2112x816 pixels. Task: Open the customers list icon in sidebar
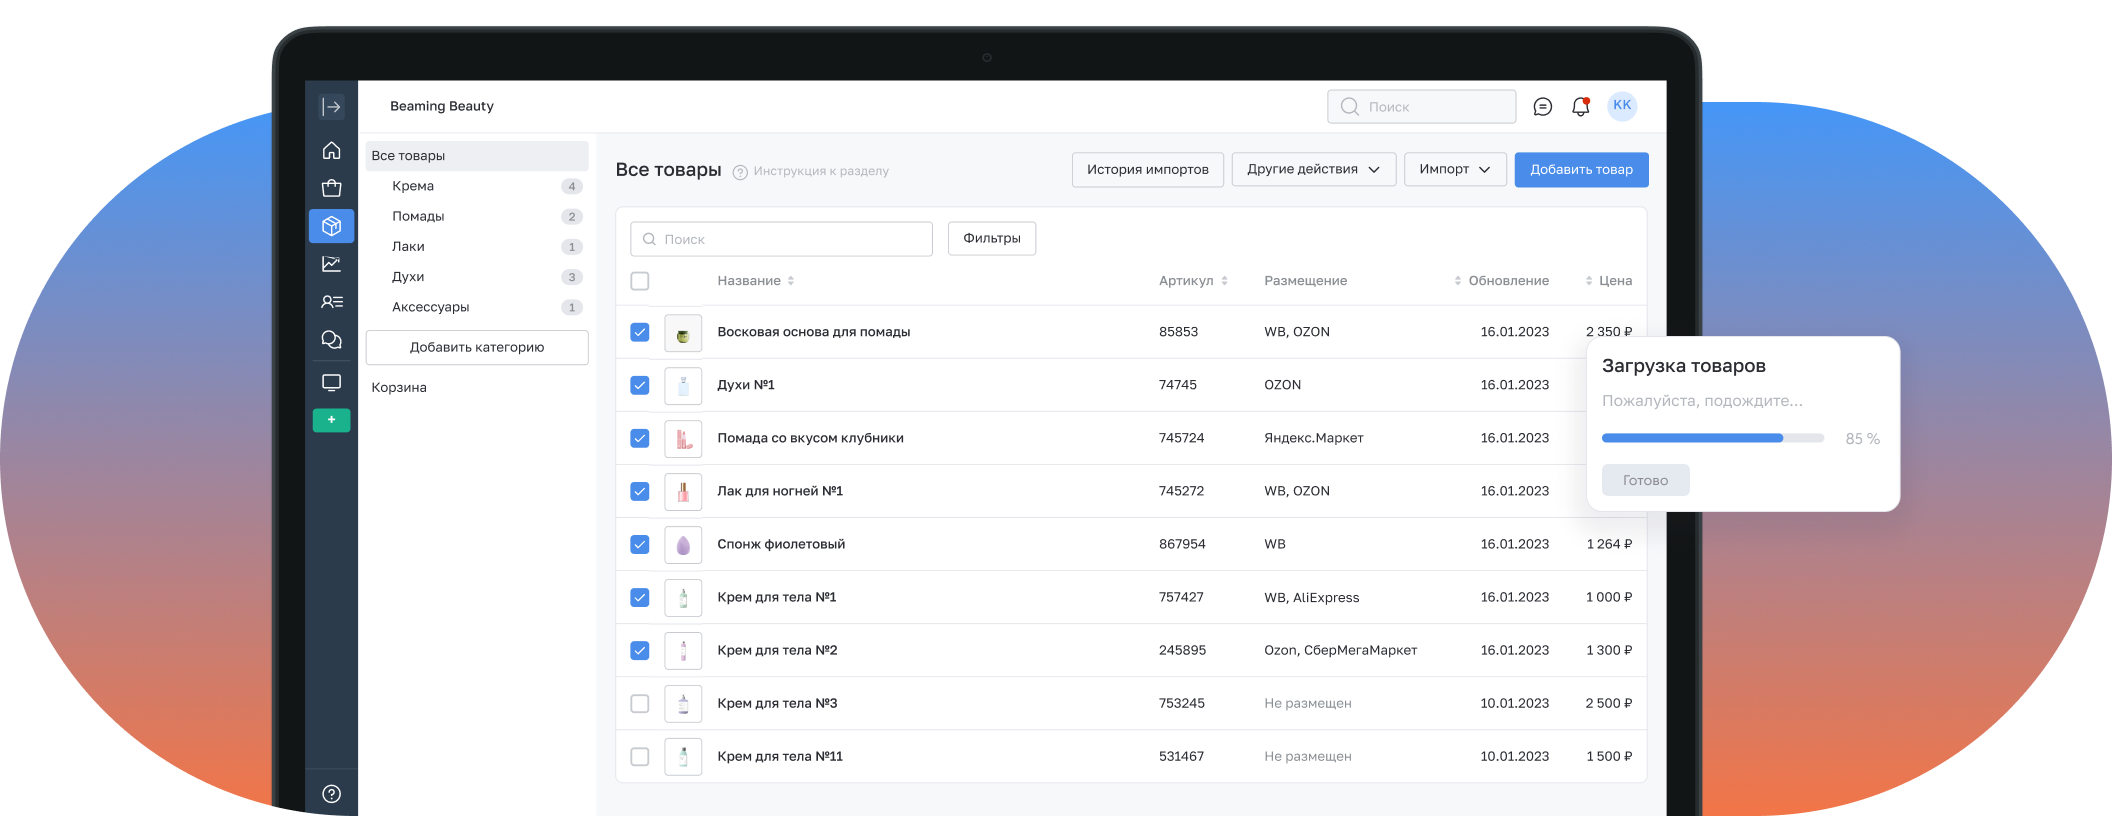tap(331, 302)
